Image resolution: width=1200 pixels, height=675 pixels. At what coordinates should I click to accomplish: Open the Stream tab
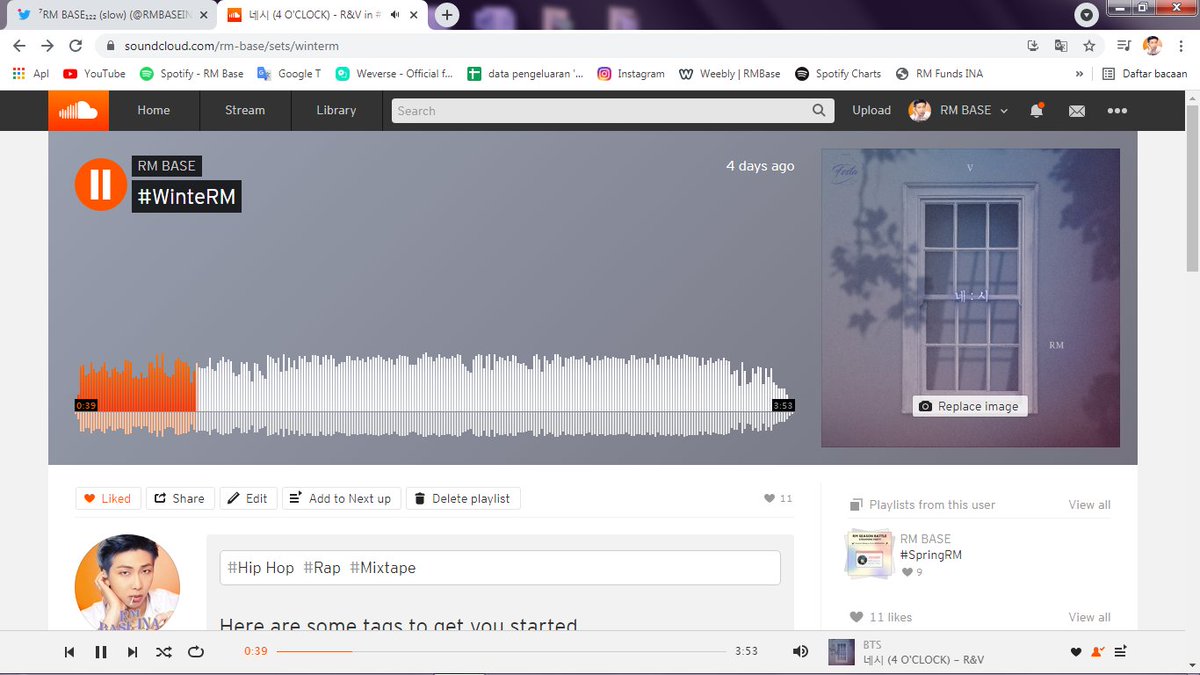click(x=245, y=110)
